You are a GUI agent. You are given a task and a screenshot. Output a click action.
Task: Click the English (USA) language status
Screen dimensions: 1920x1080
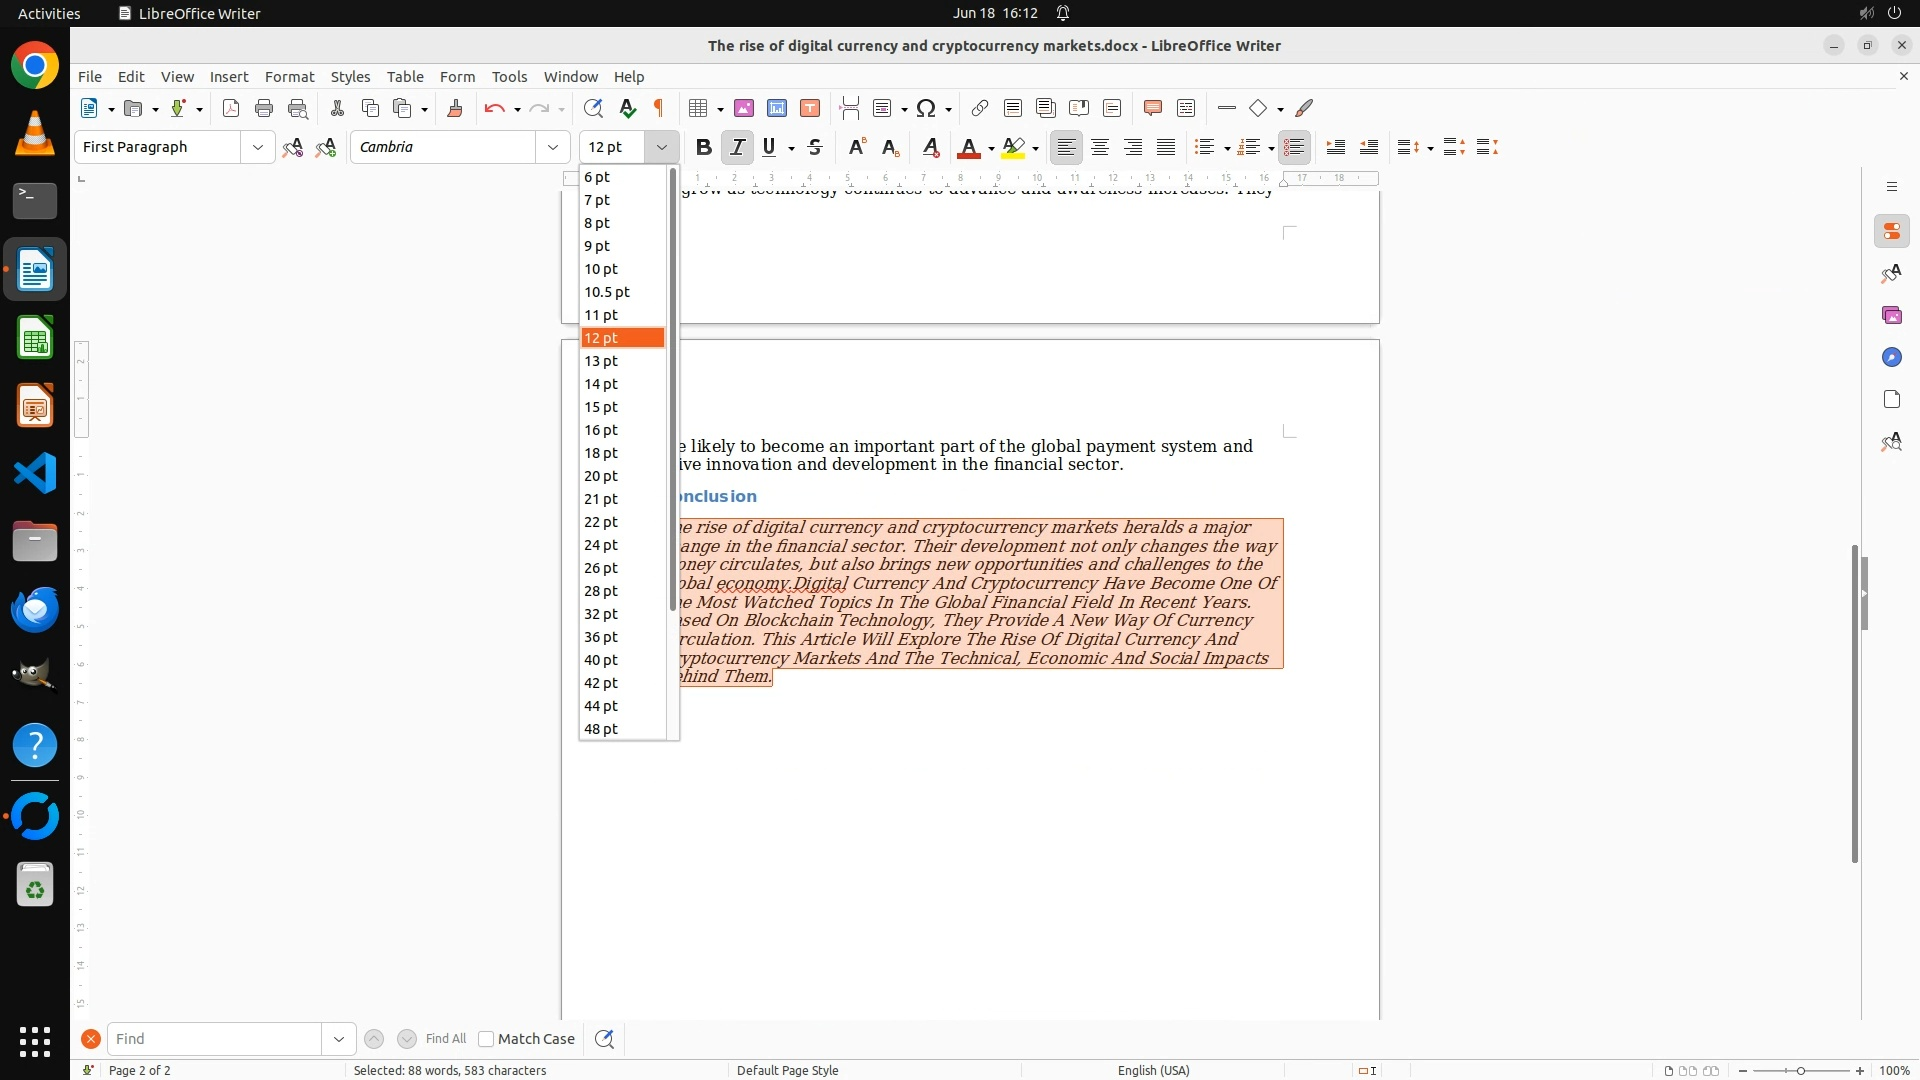(x=1153, y=1070)
